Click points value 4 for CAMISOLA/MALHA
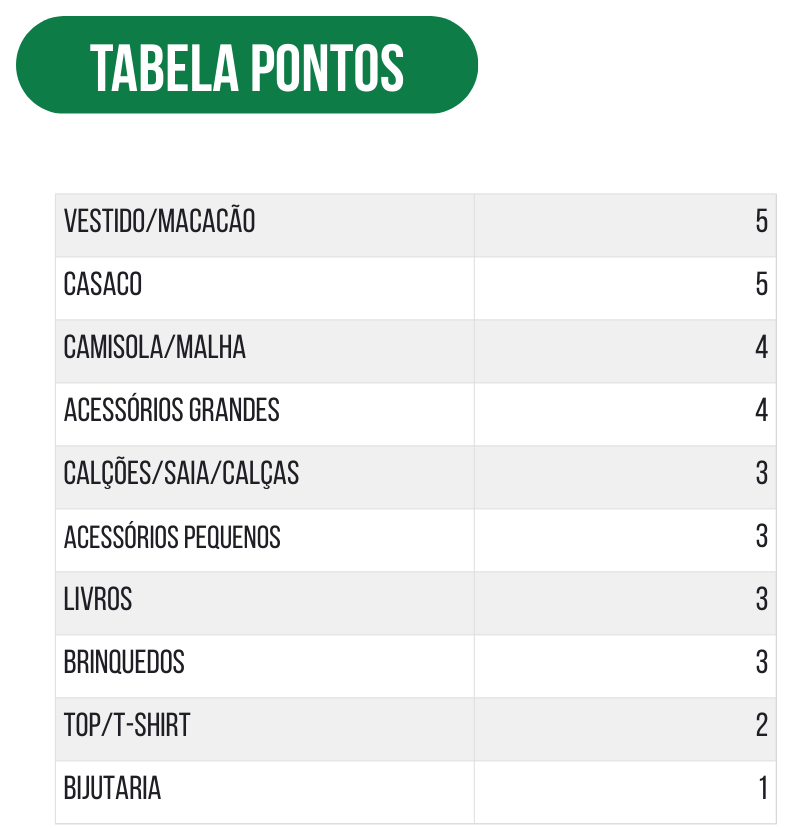 tap(761, 347)
